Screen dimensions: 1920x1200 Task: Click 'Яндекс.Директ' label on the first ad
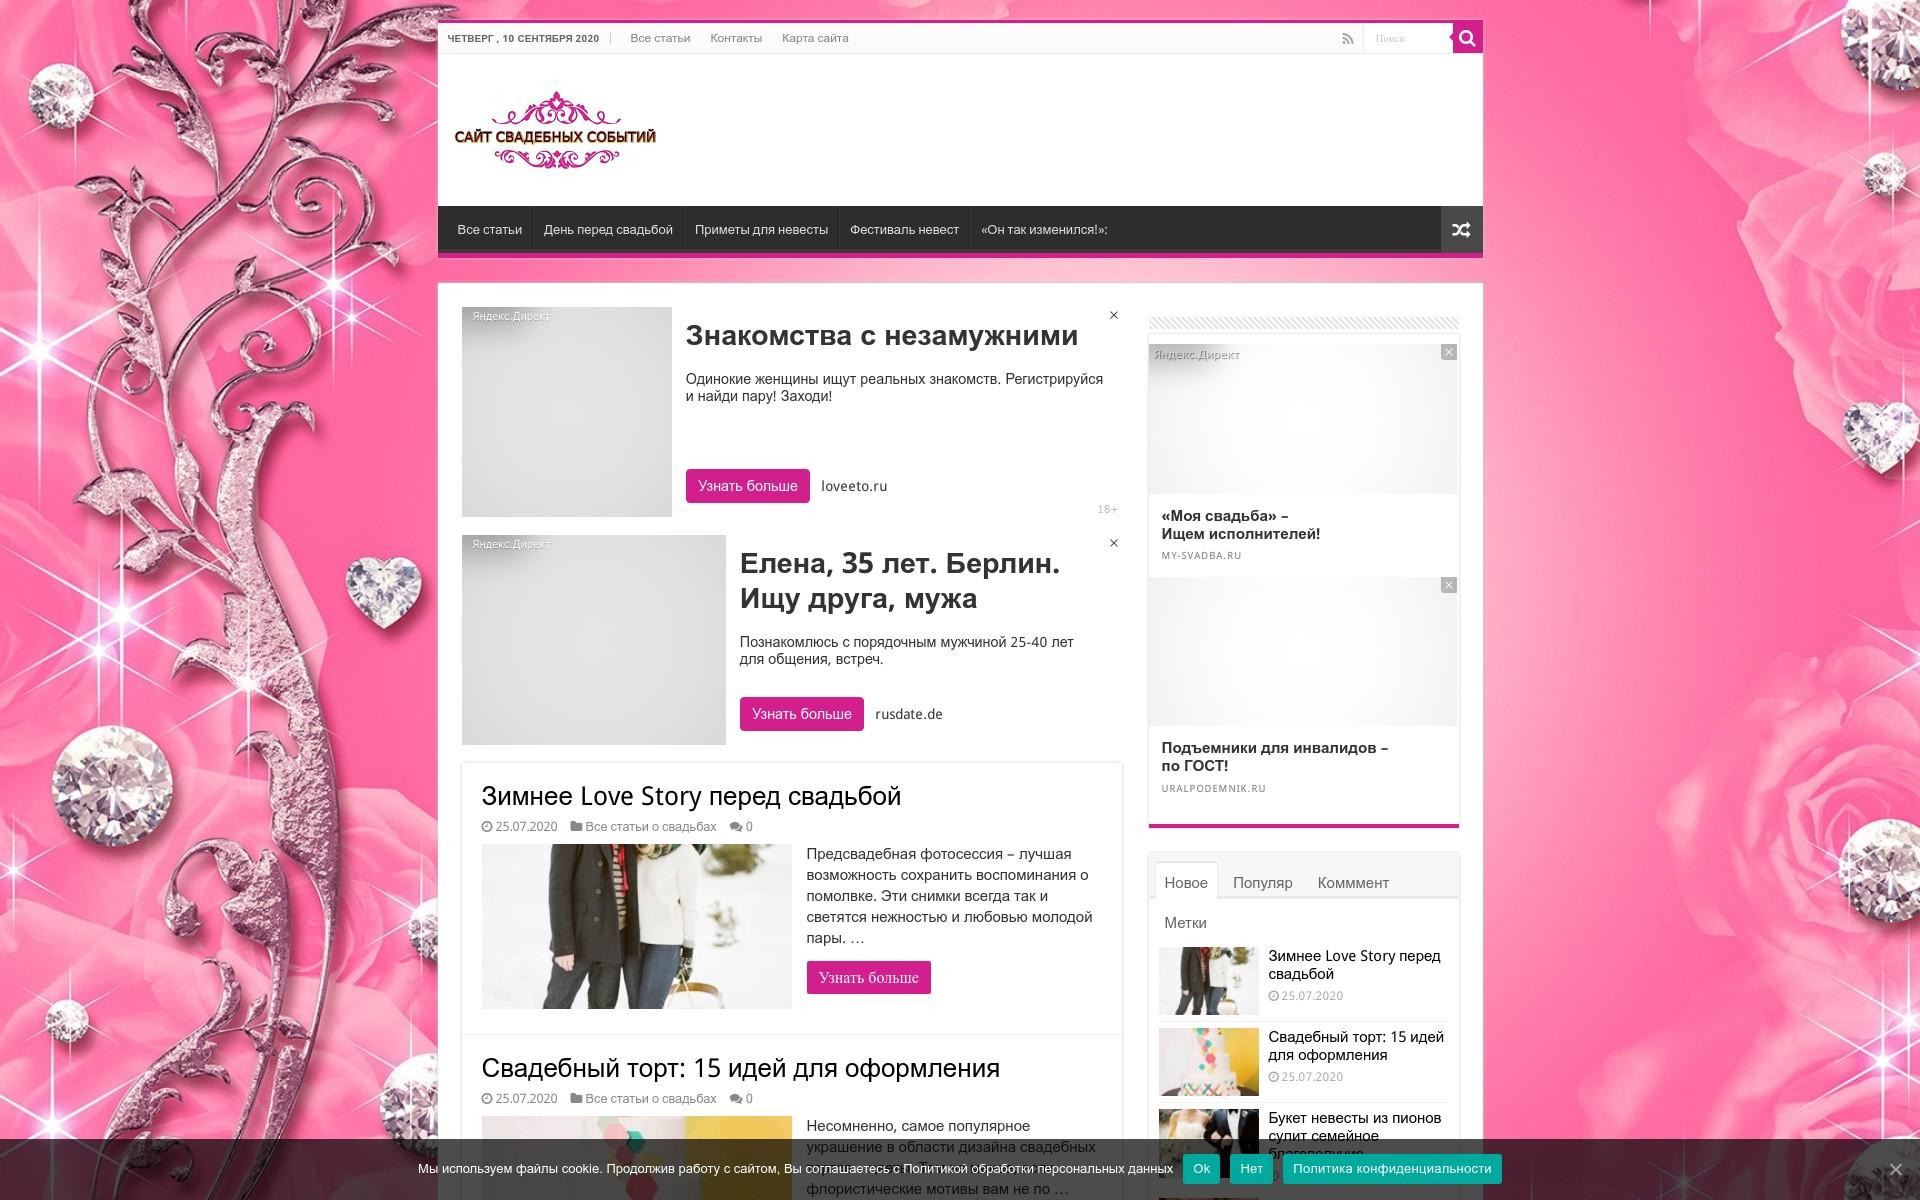[x=511, y=316]
